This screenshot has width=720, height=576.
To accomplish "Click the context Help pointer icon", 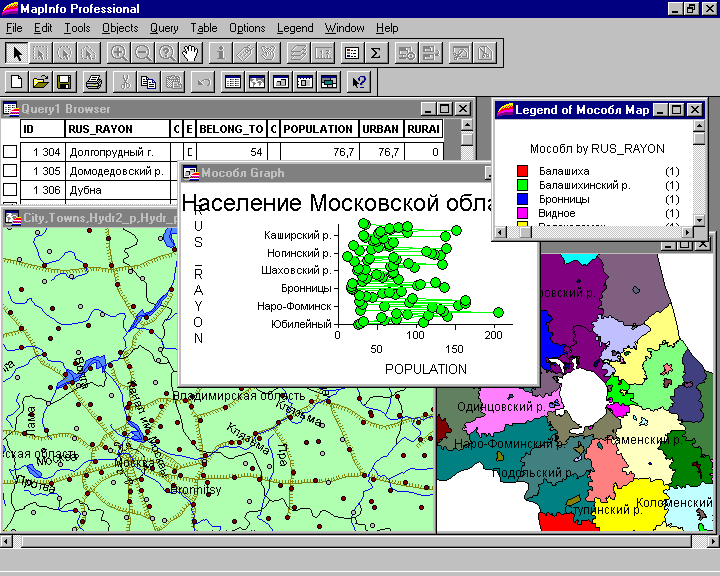I will coord(359,83).
